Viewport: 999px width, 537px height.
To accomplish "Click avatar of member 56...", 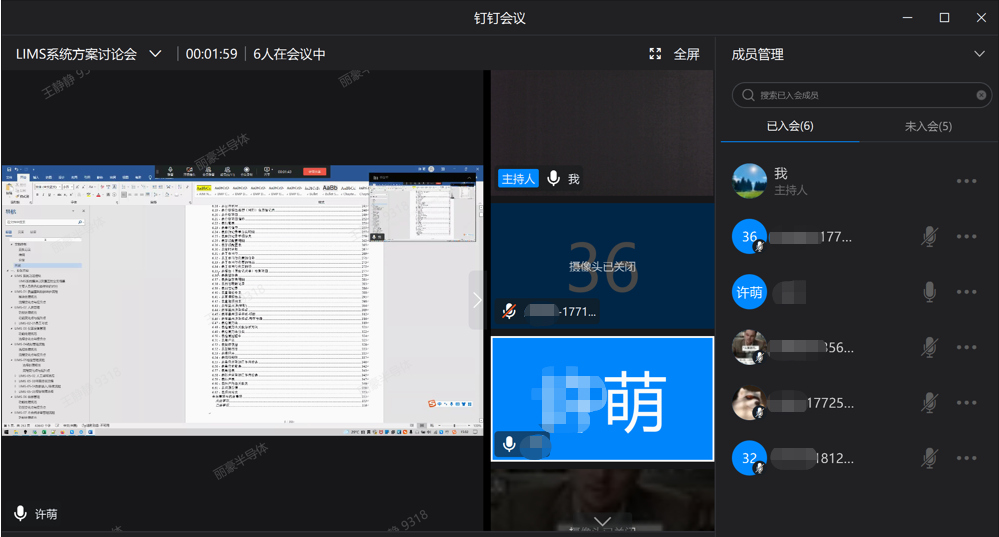I will pyautogui.click(x=749, y=348).
